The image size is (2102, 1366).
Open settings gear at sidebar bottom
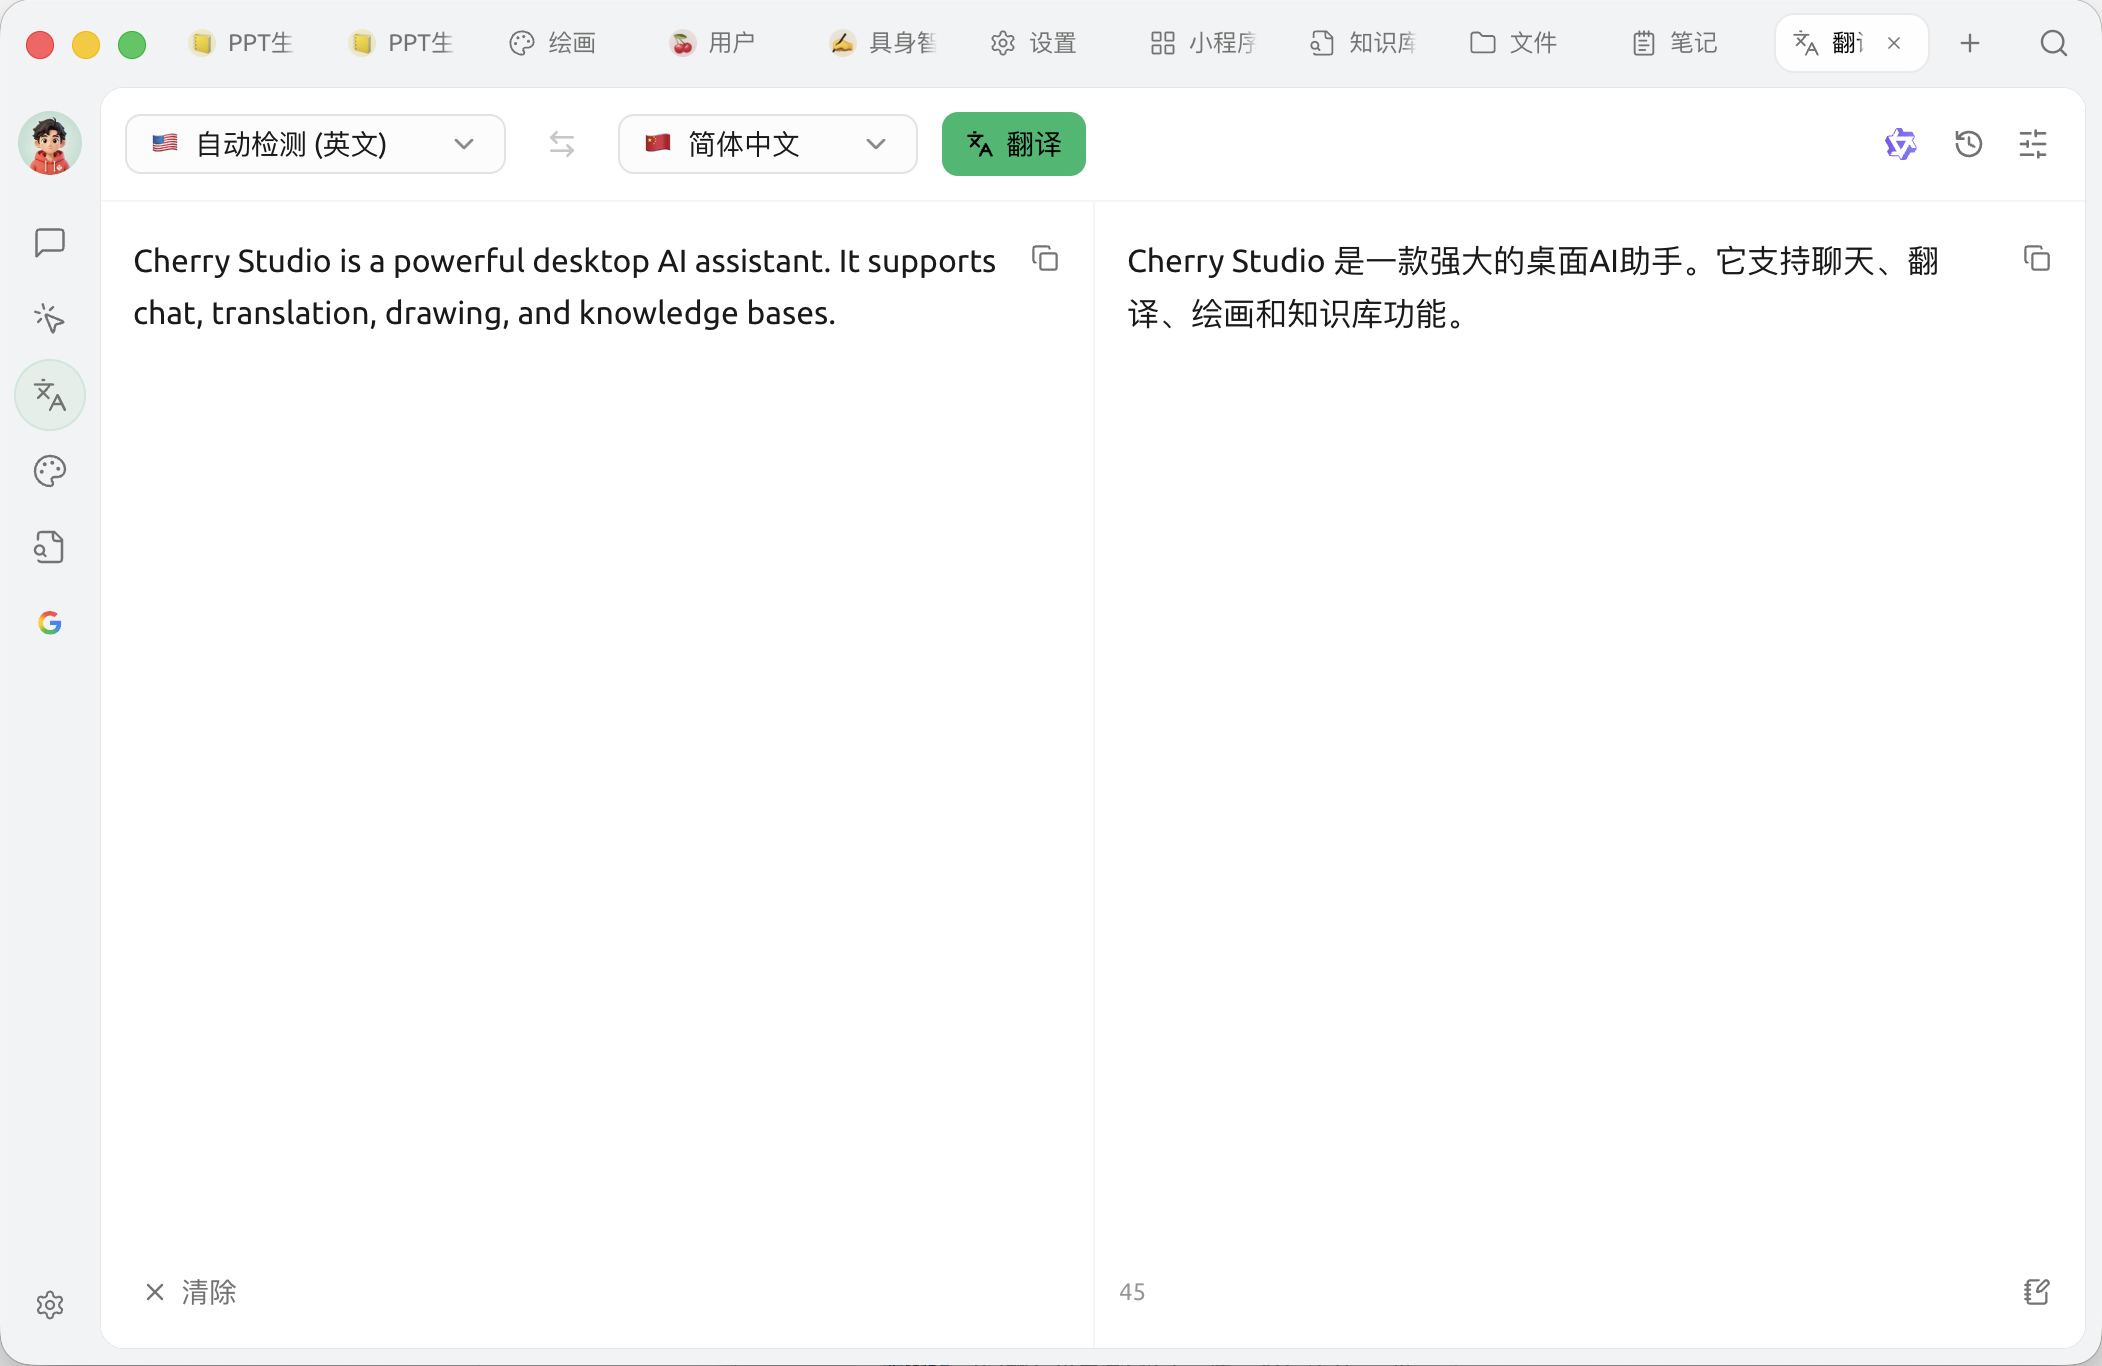[x=49, y=1304]
